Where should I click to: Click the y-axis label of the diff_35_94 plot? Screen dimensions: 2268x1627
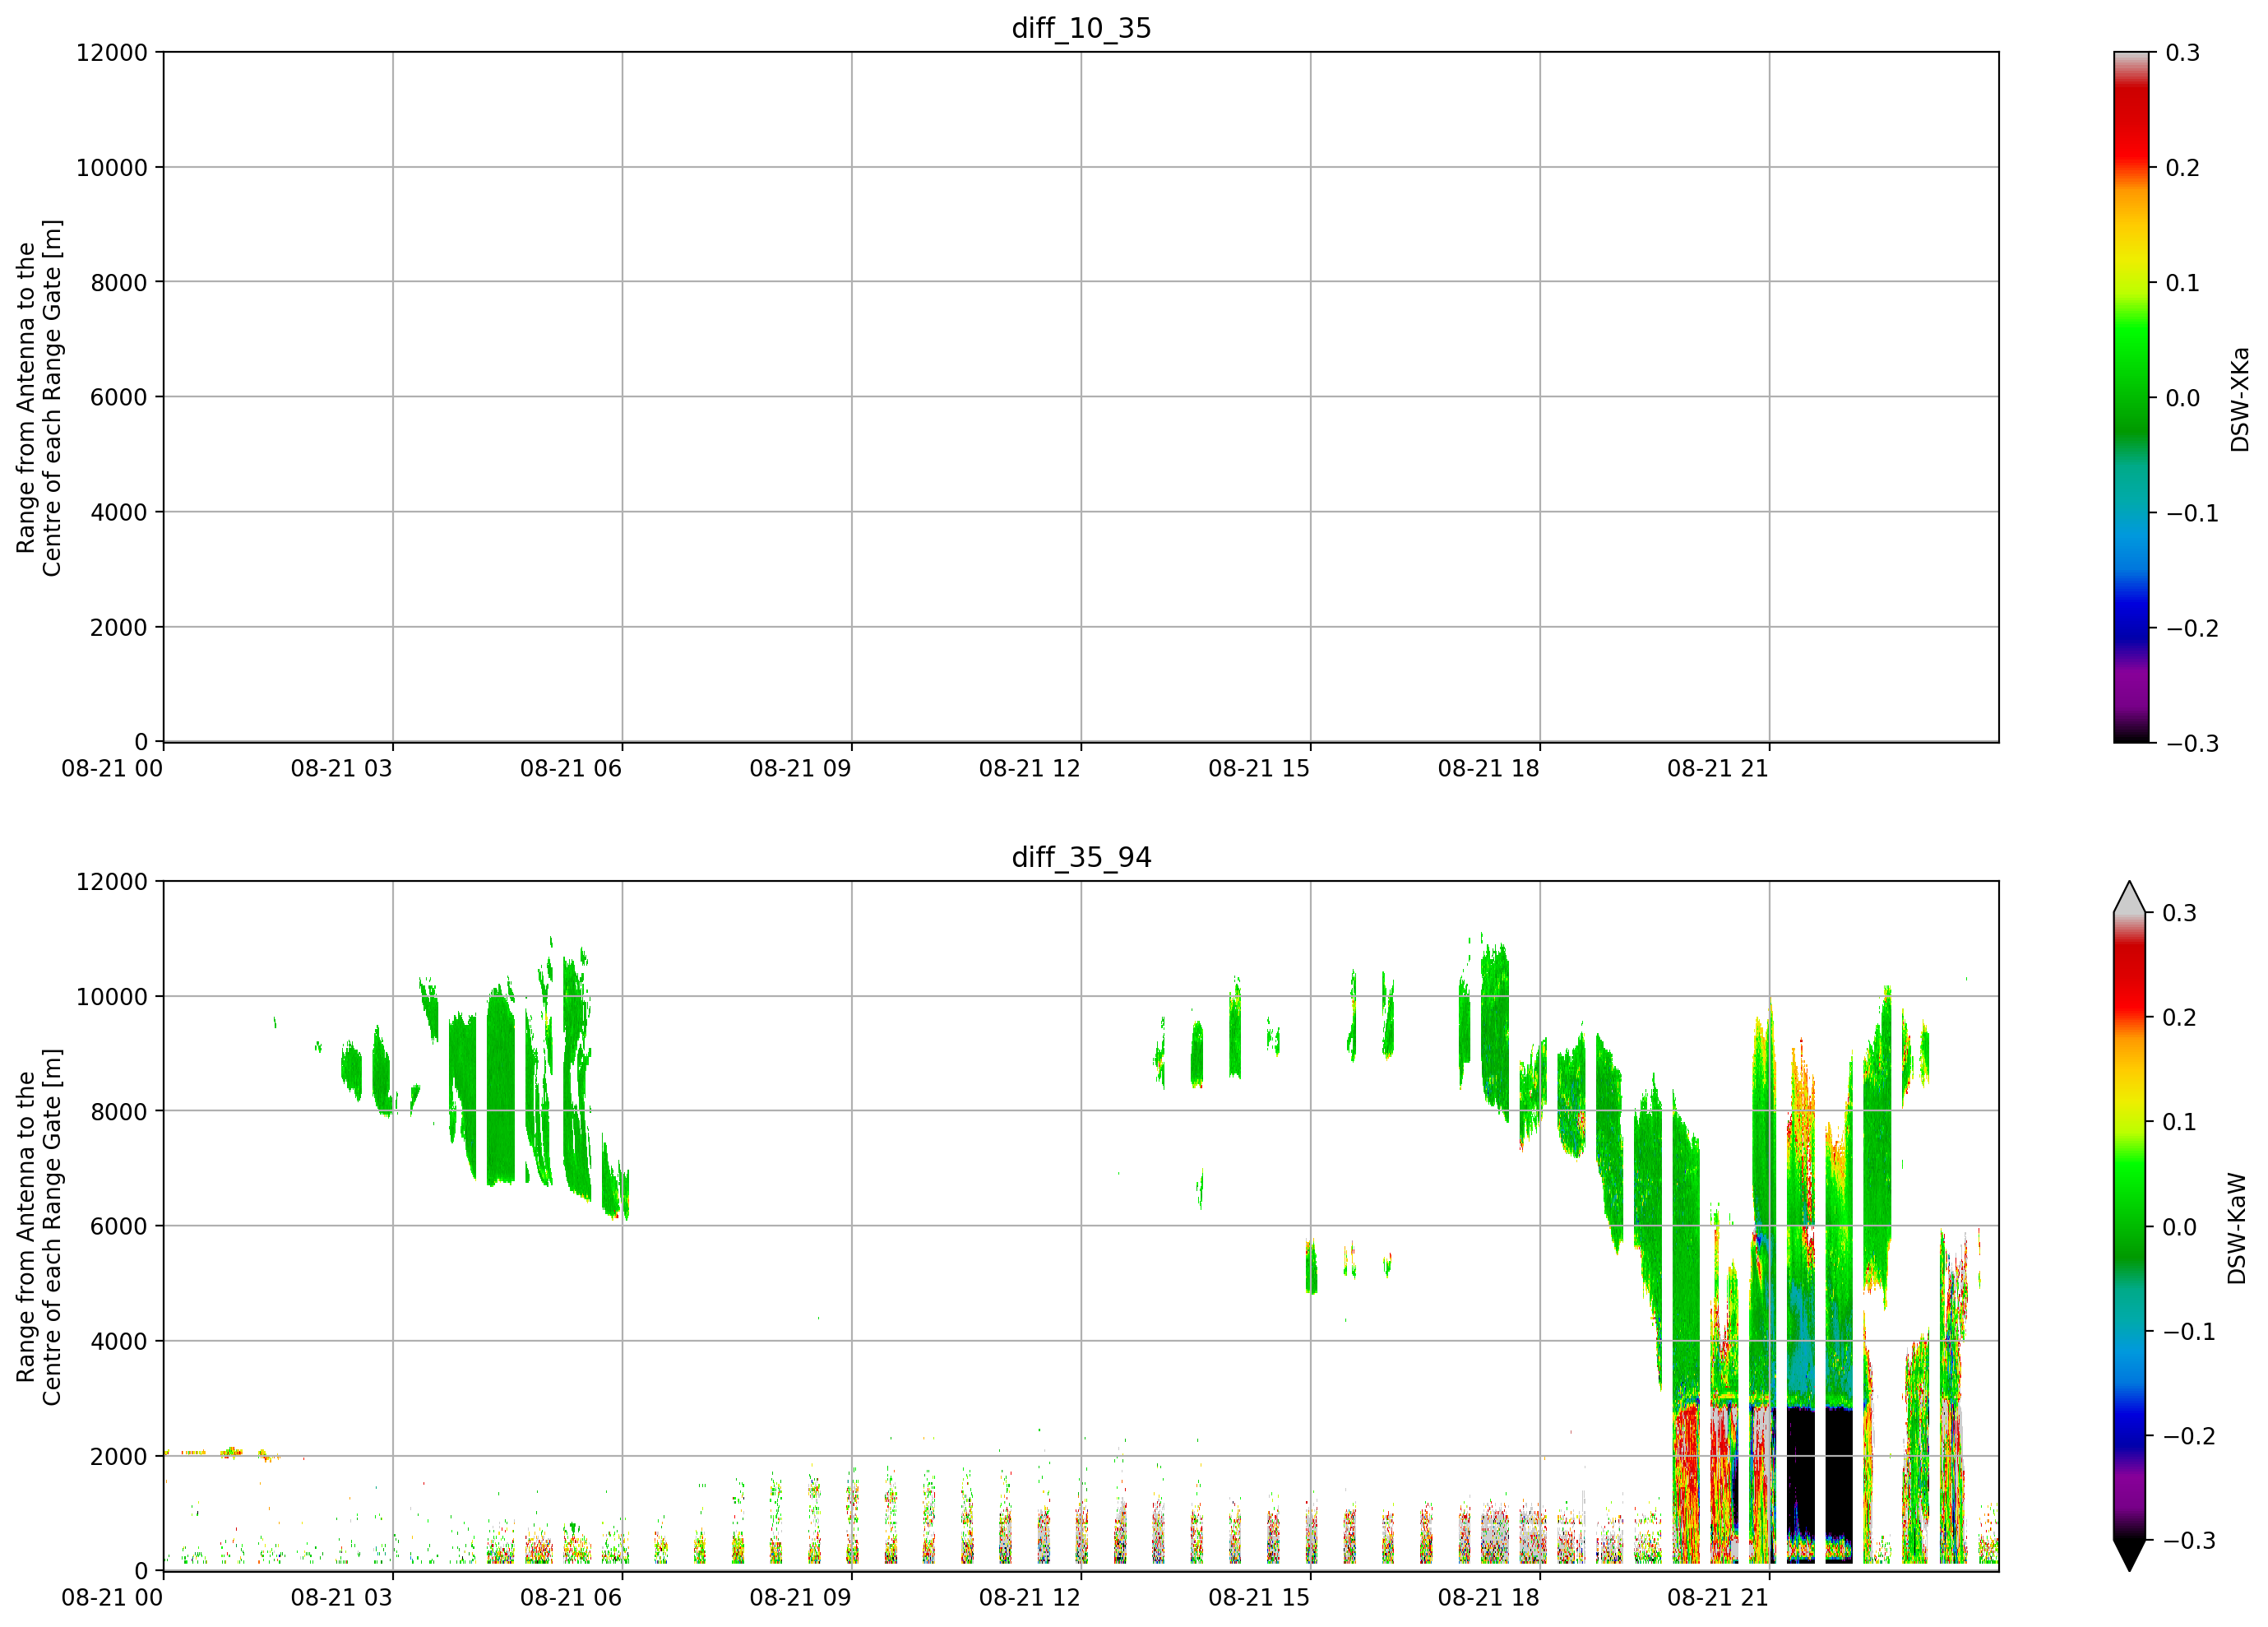click(x=39, y=1227)
